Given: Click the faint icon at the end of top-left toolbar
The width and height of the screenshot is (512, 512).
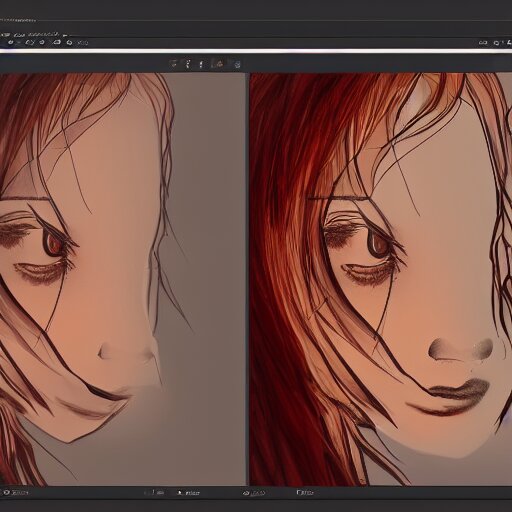Looking at the screenshot, I should point(83,43).
